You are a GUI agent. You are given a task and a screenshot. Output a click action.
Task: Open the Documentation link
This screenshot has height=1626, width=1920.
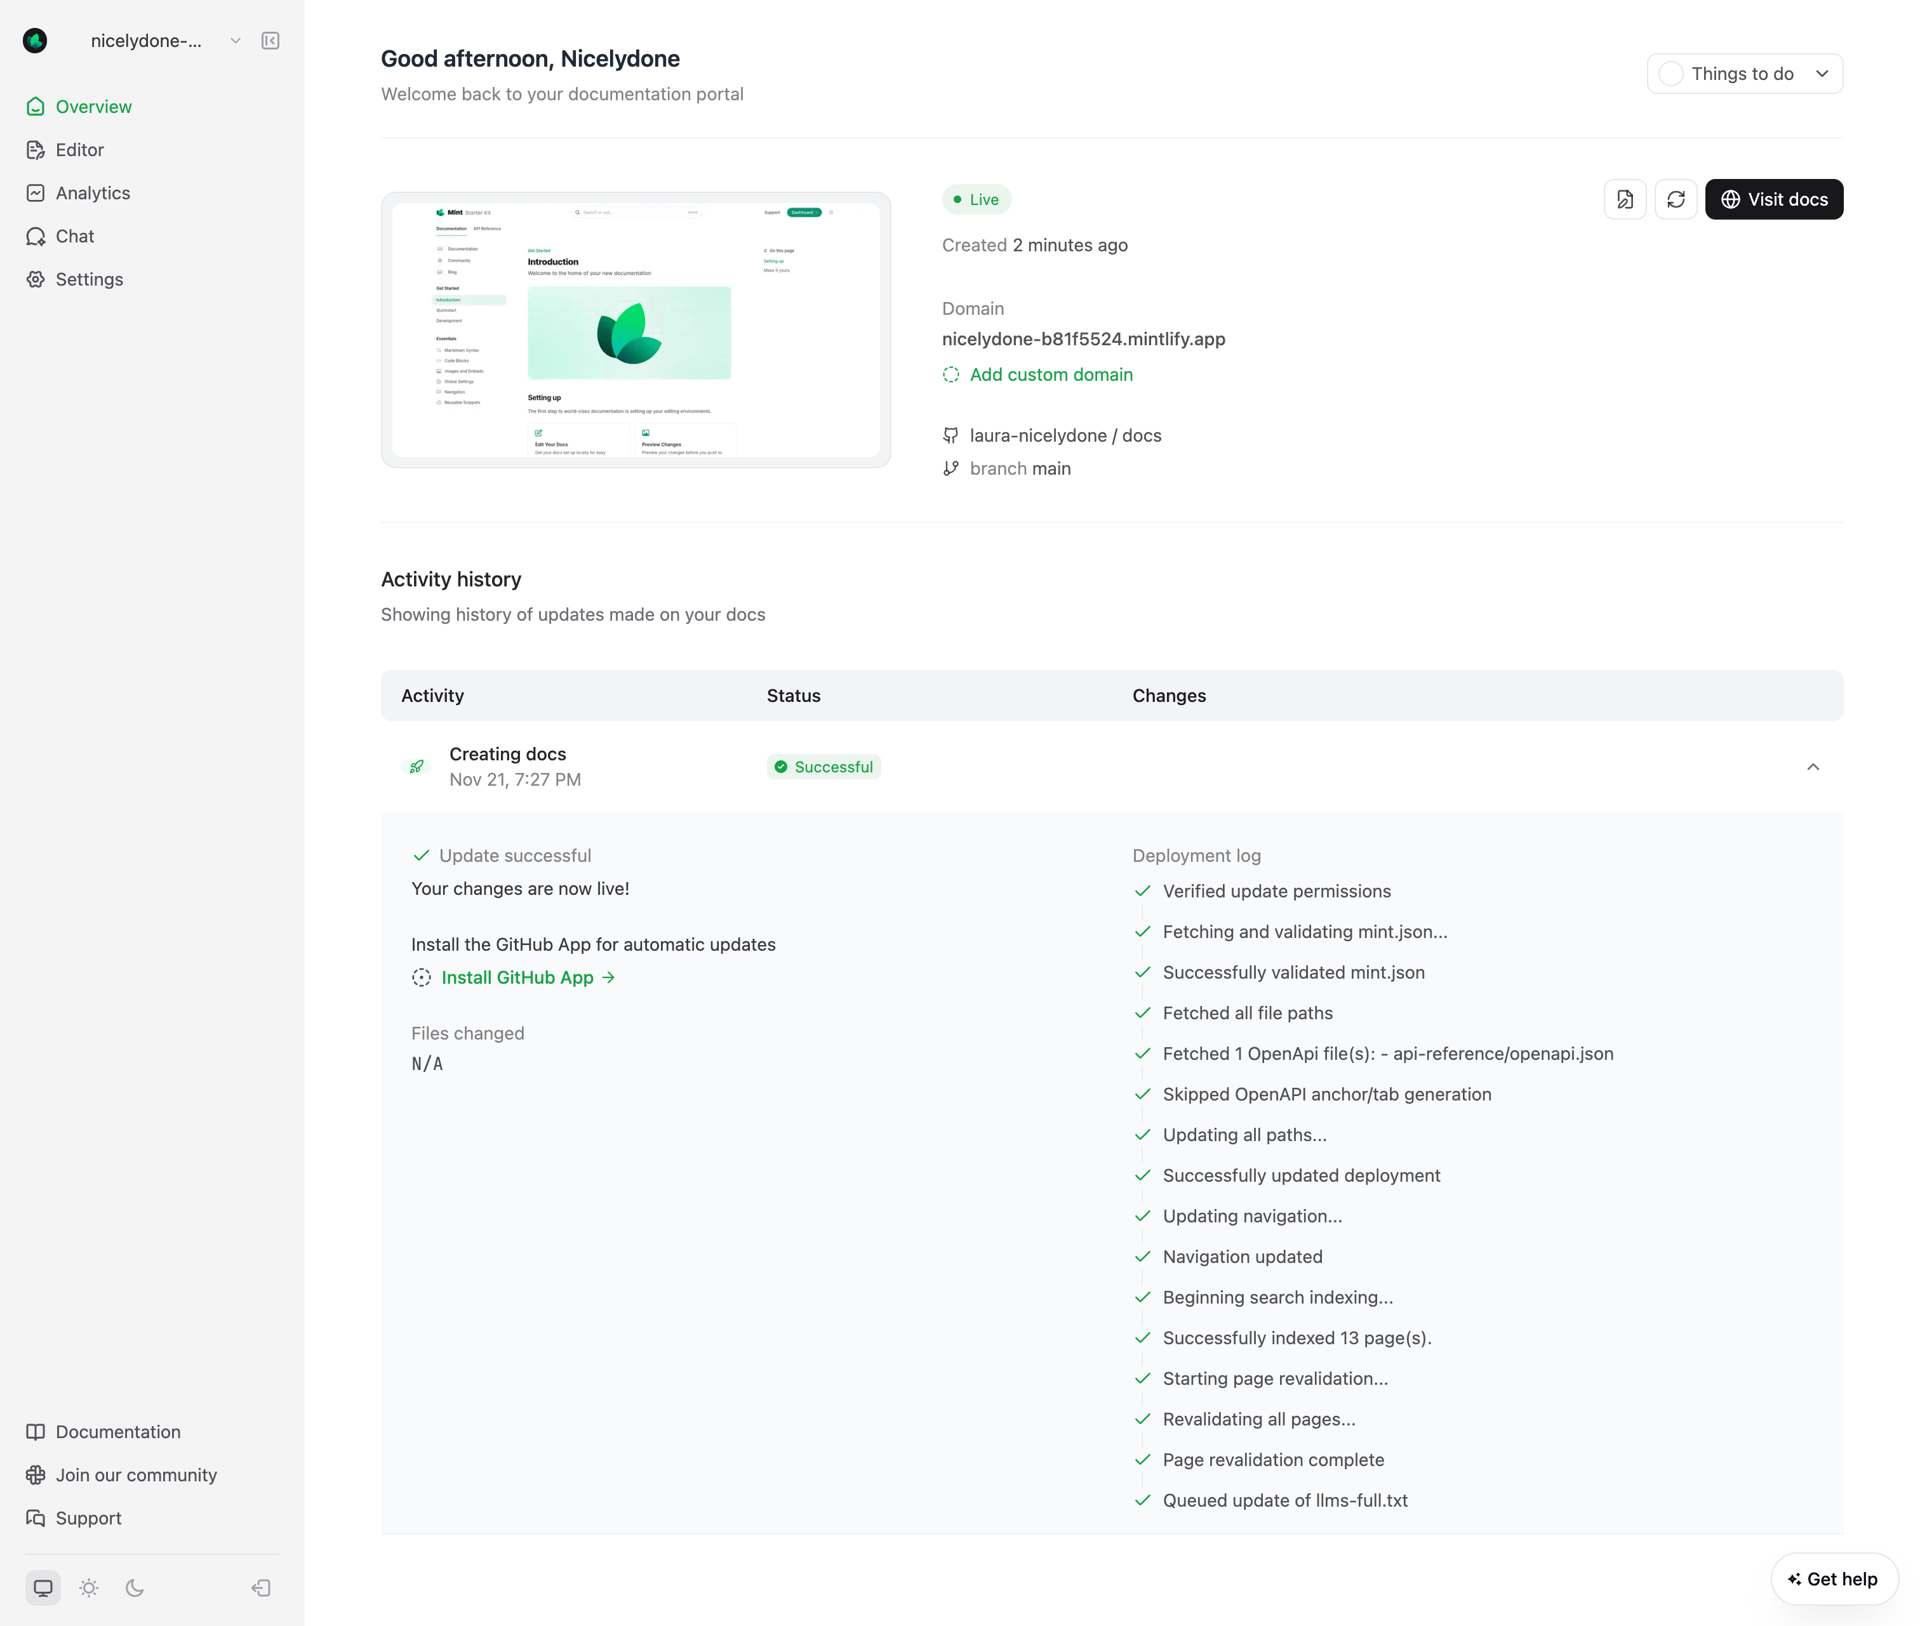[117, 1431]
